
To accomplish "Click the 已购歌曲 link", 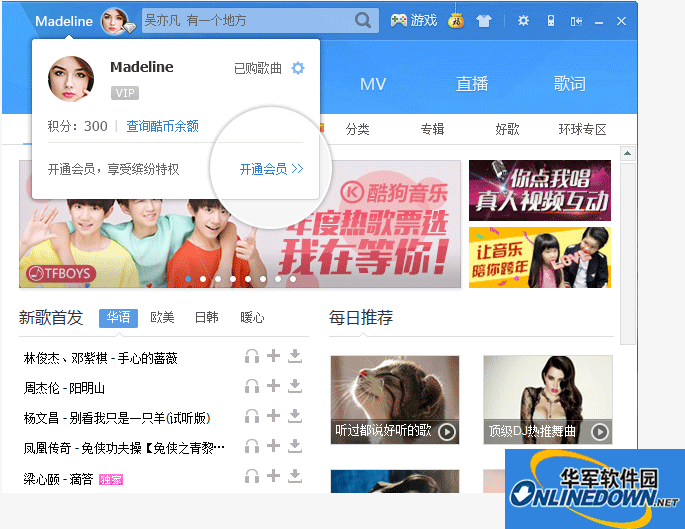I will (258, 68).
